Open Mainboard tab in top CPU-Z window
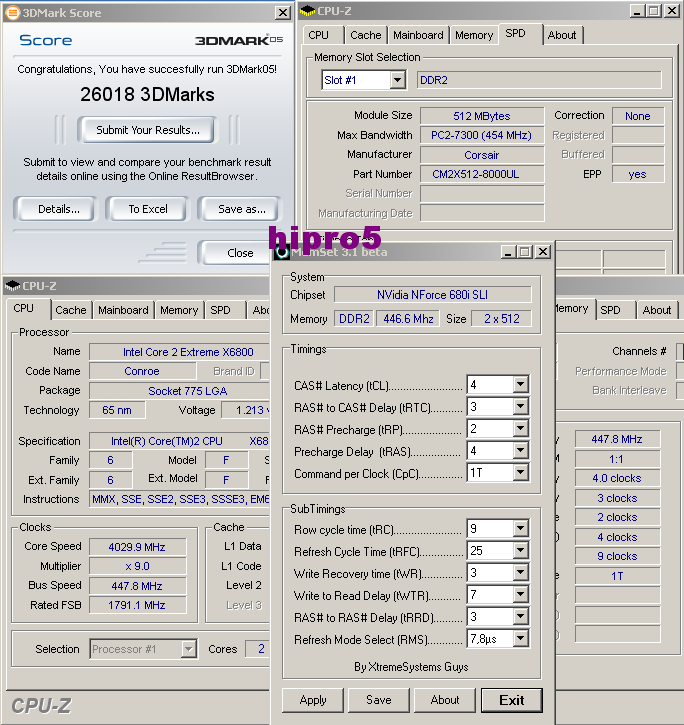Screen dimensions: 684x725 [418, 35]
